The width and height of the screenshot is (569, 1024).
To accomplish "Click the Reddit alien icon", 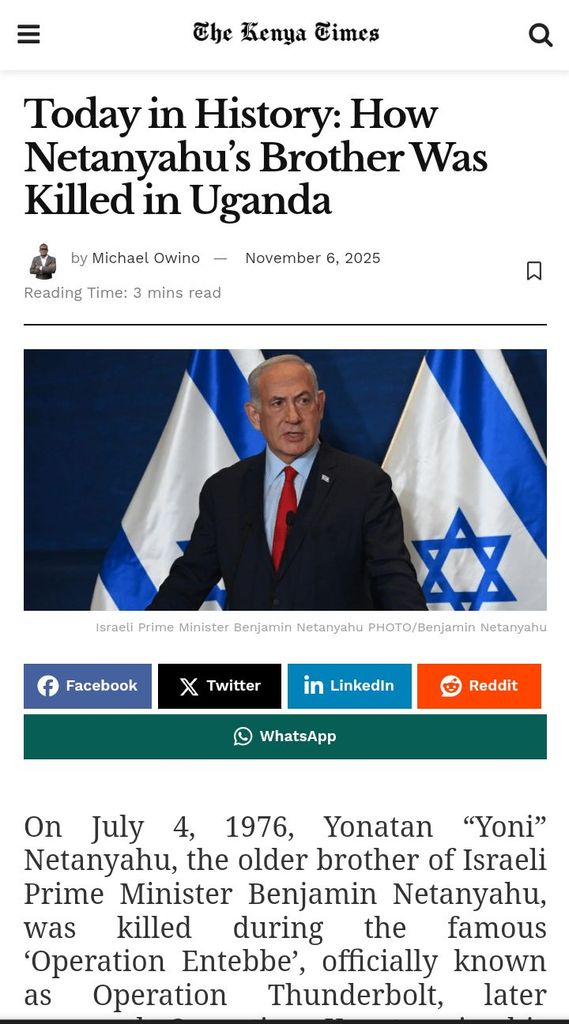I will pos(451,686).
